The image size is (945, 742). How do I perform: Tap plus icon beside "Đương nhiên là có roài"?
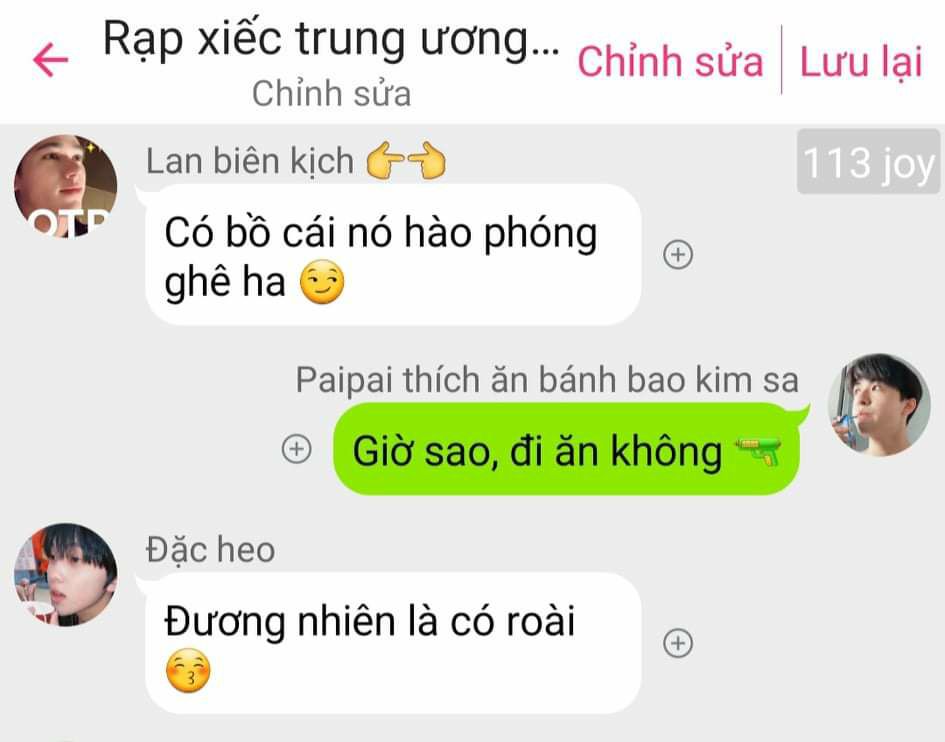(678, 643)
